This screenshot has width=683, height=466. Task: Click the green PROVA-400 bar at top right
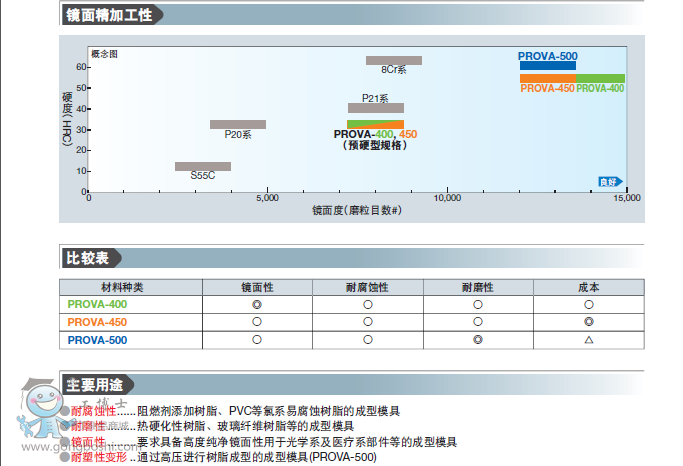(x=600, y=78)
